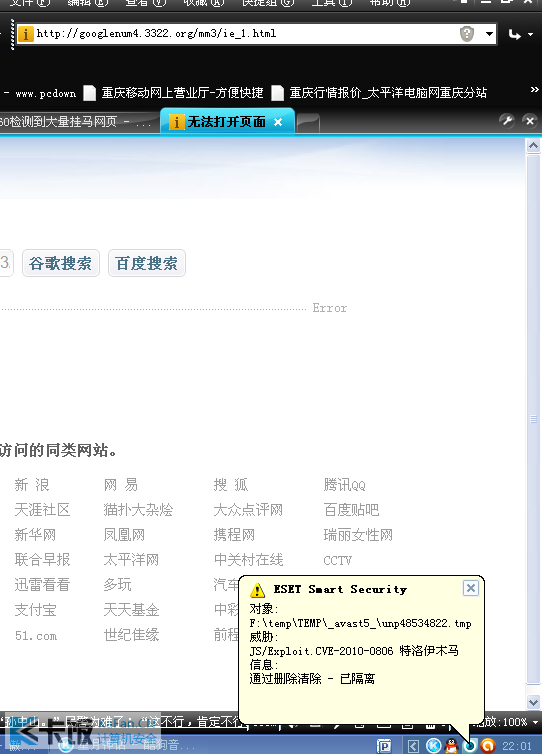542x754 pixels.
Task: Open the 瑞丽女性网 link
Action: pyautogui.click(x=358, y=535)
